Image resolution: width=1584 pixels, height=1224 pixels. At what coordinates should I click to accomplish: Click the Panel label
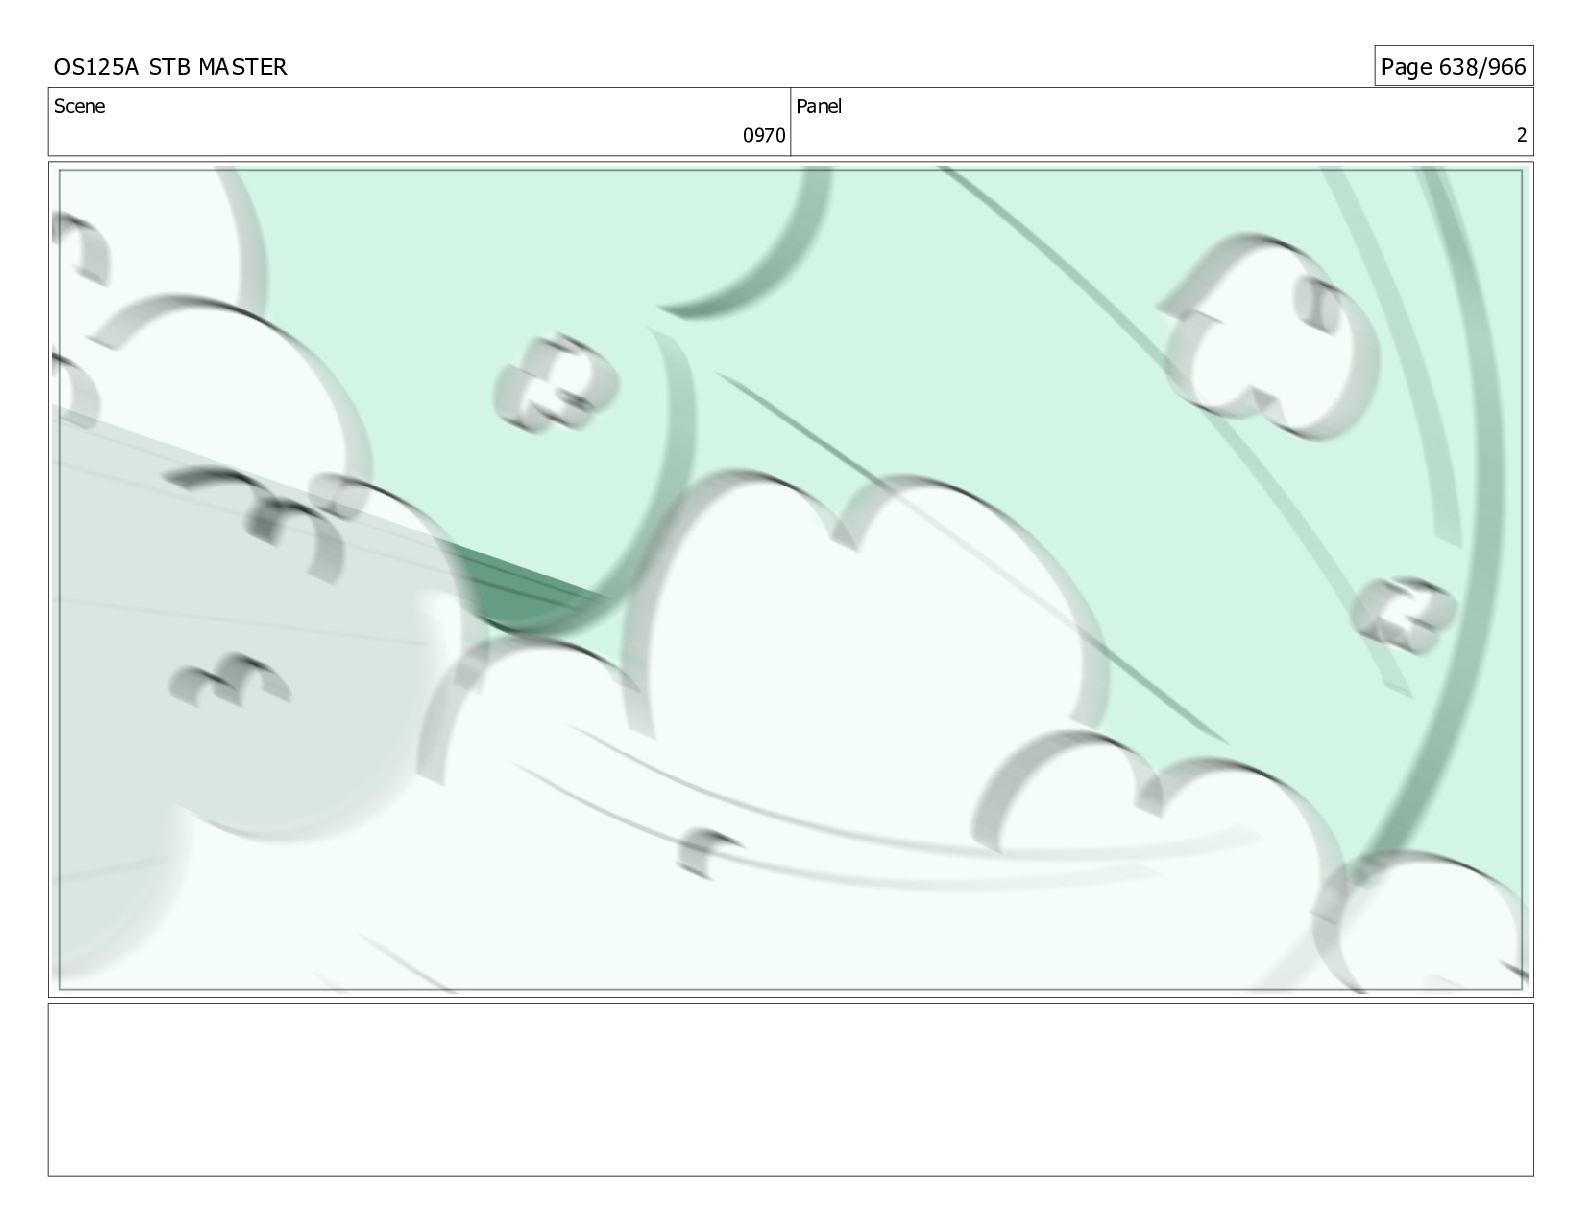(819, 106)
